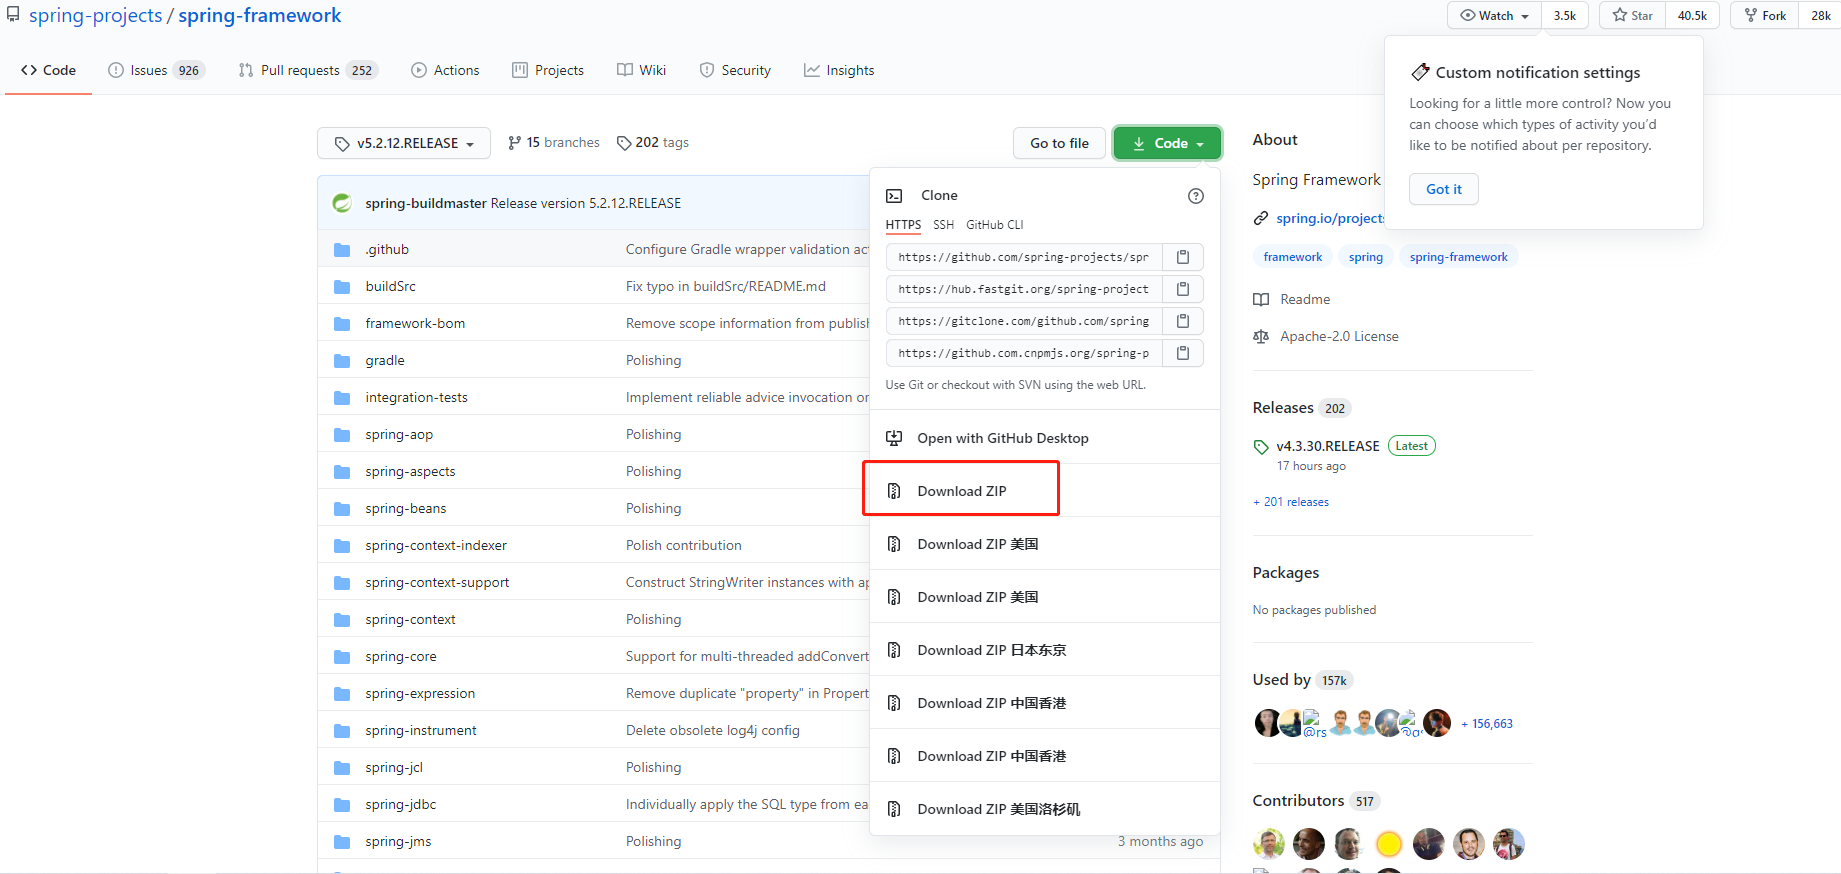Open the Security tab

735,70
